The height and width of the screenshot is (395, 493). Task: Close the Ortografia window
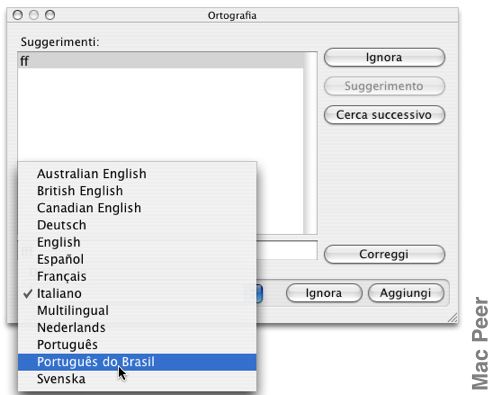pyautogui.click(x=17, y=15)
